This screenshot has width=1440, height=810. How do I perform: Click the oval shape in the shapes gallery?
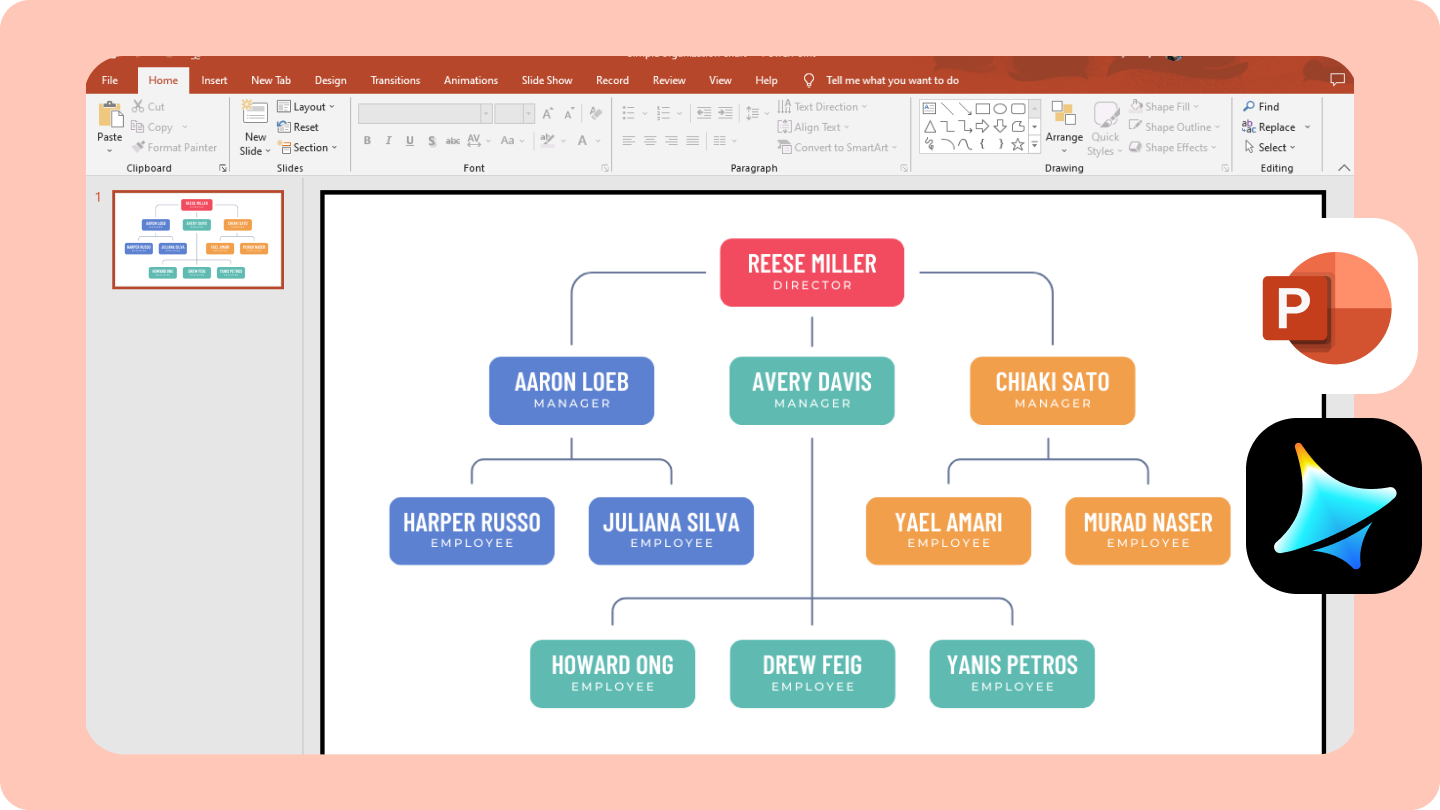pos(1000,108)
